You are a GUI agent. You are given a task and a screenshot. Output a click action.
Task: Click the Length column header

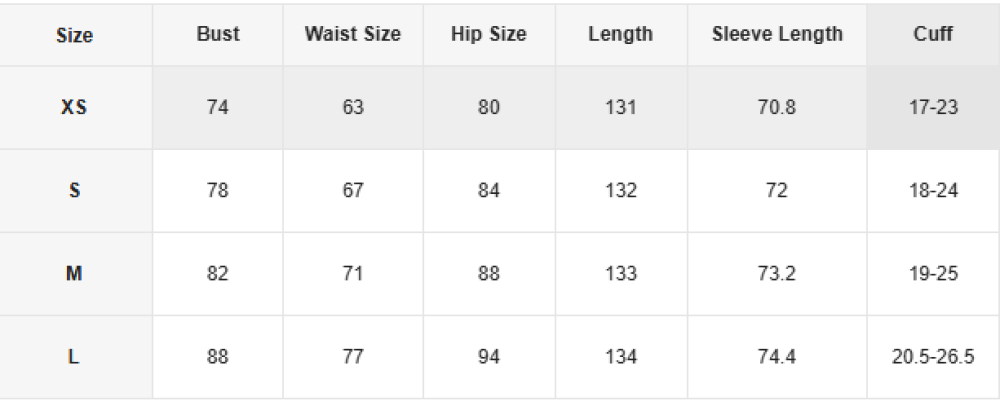pyautogui.click(x=621, y=34)
